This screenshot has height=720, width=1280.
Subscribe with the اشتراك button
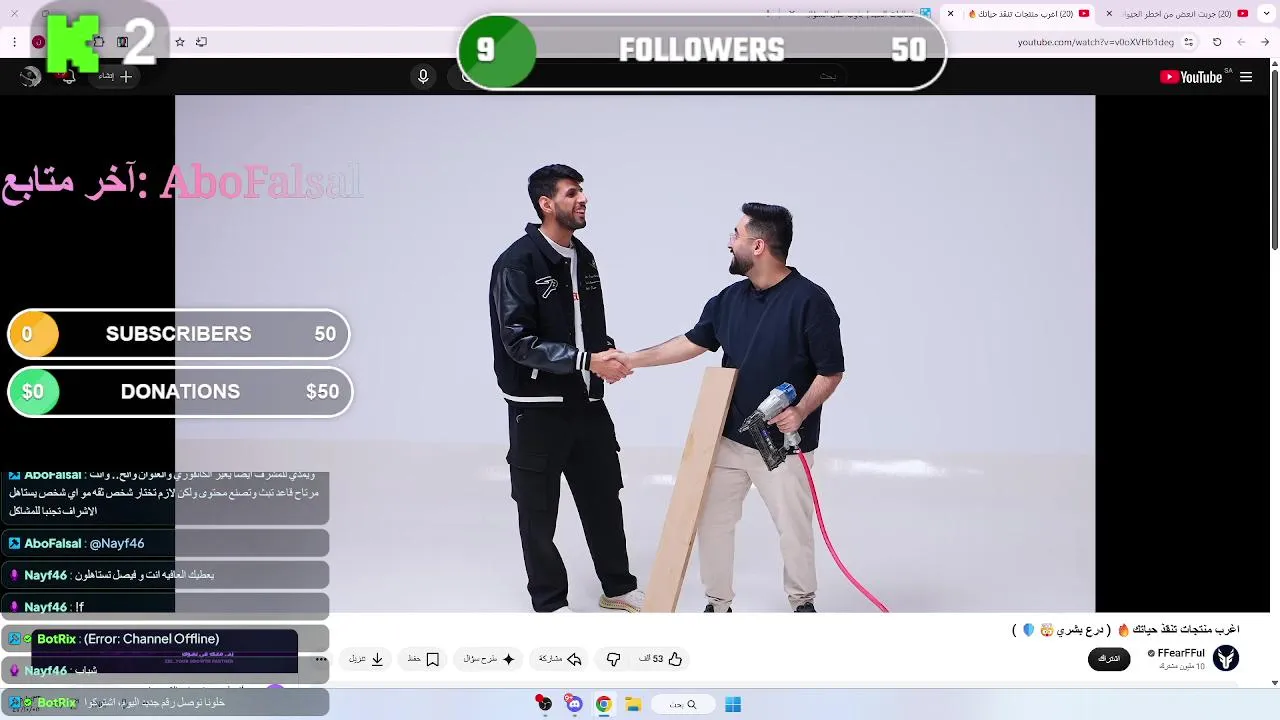[x=1109, y=658]
